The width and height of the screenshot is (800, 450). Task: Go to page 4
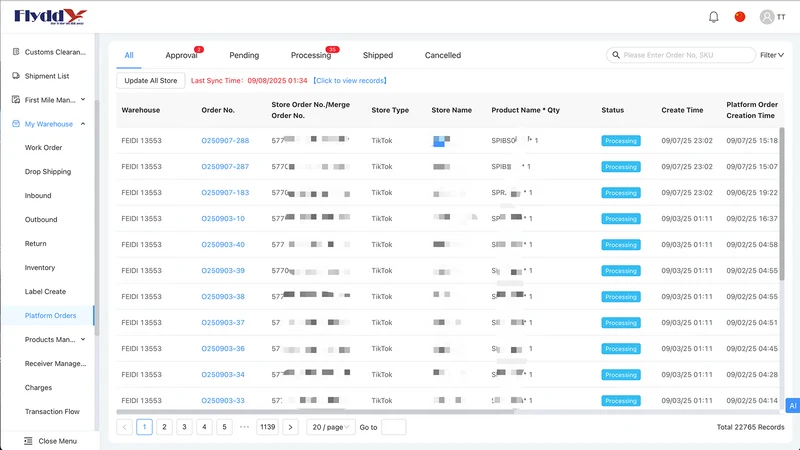204,427
